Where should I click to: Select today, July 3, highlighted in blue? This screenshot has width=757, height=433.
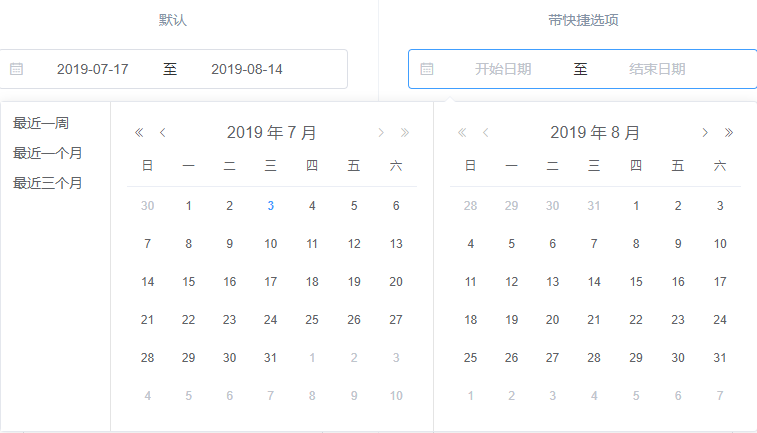[271, 206]
